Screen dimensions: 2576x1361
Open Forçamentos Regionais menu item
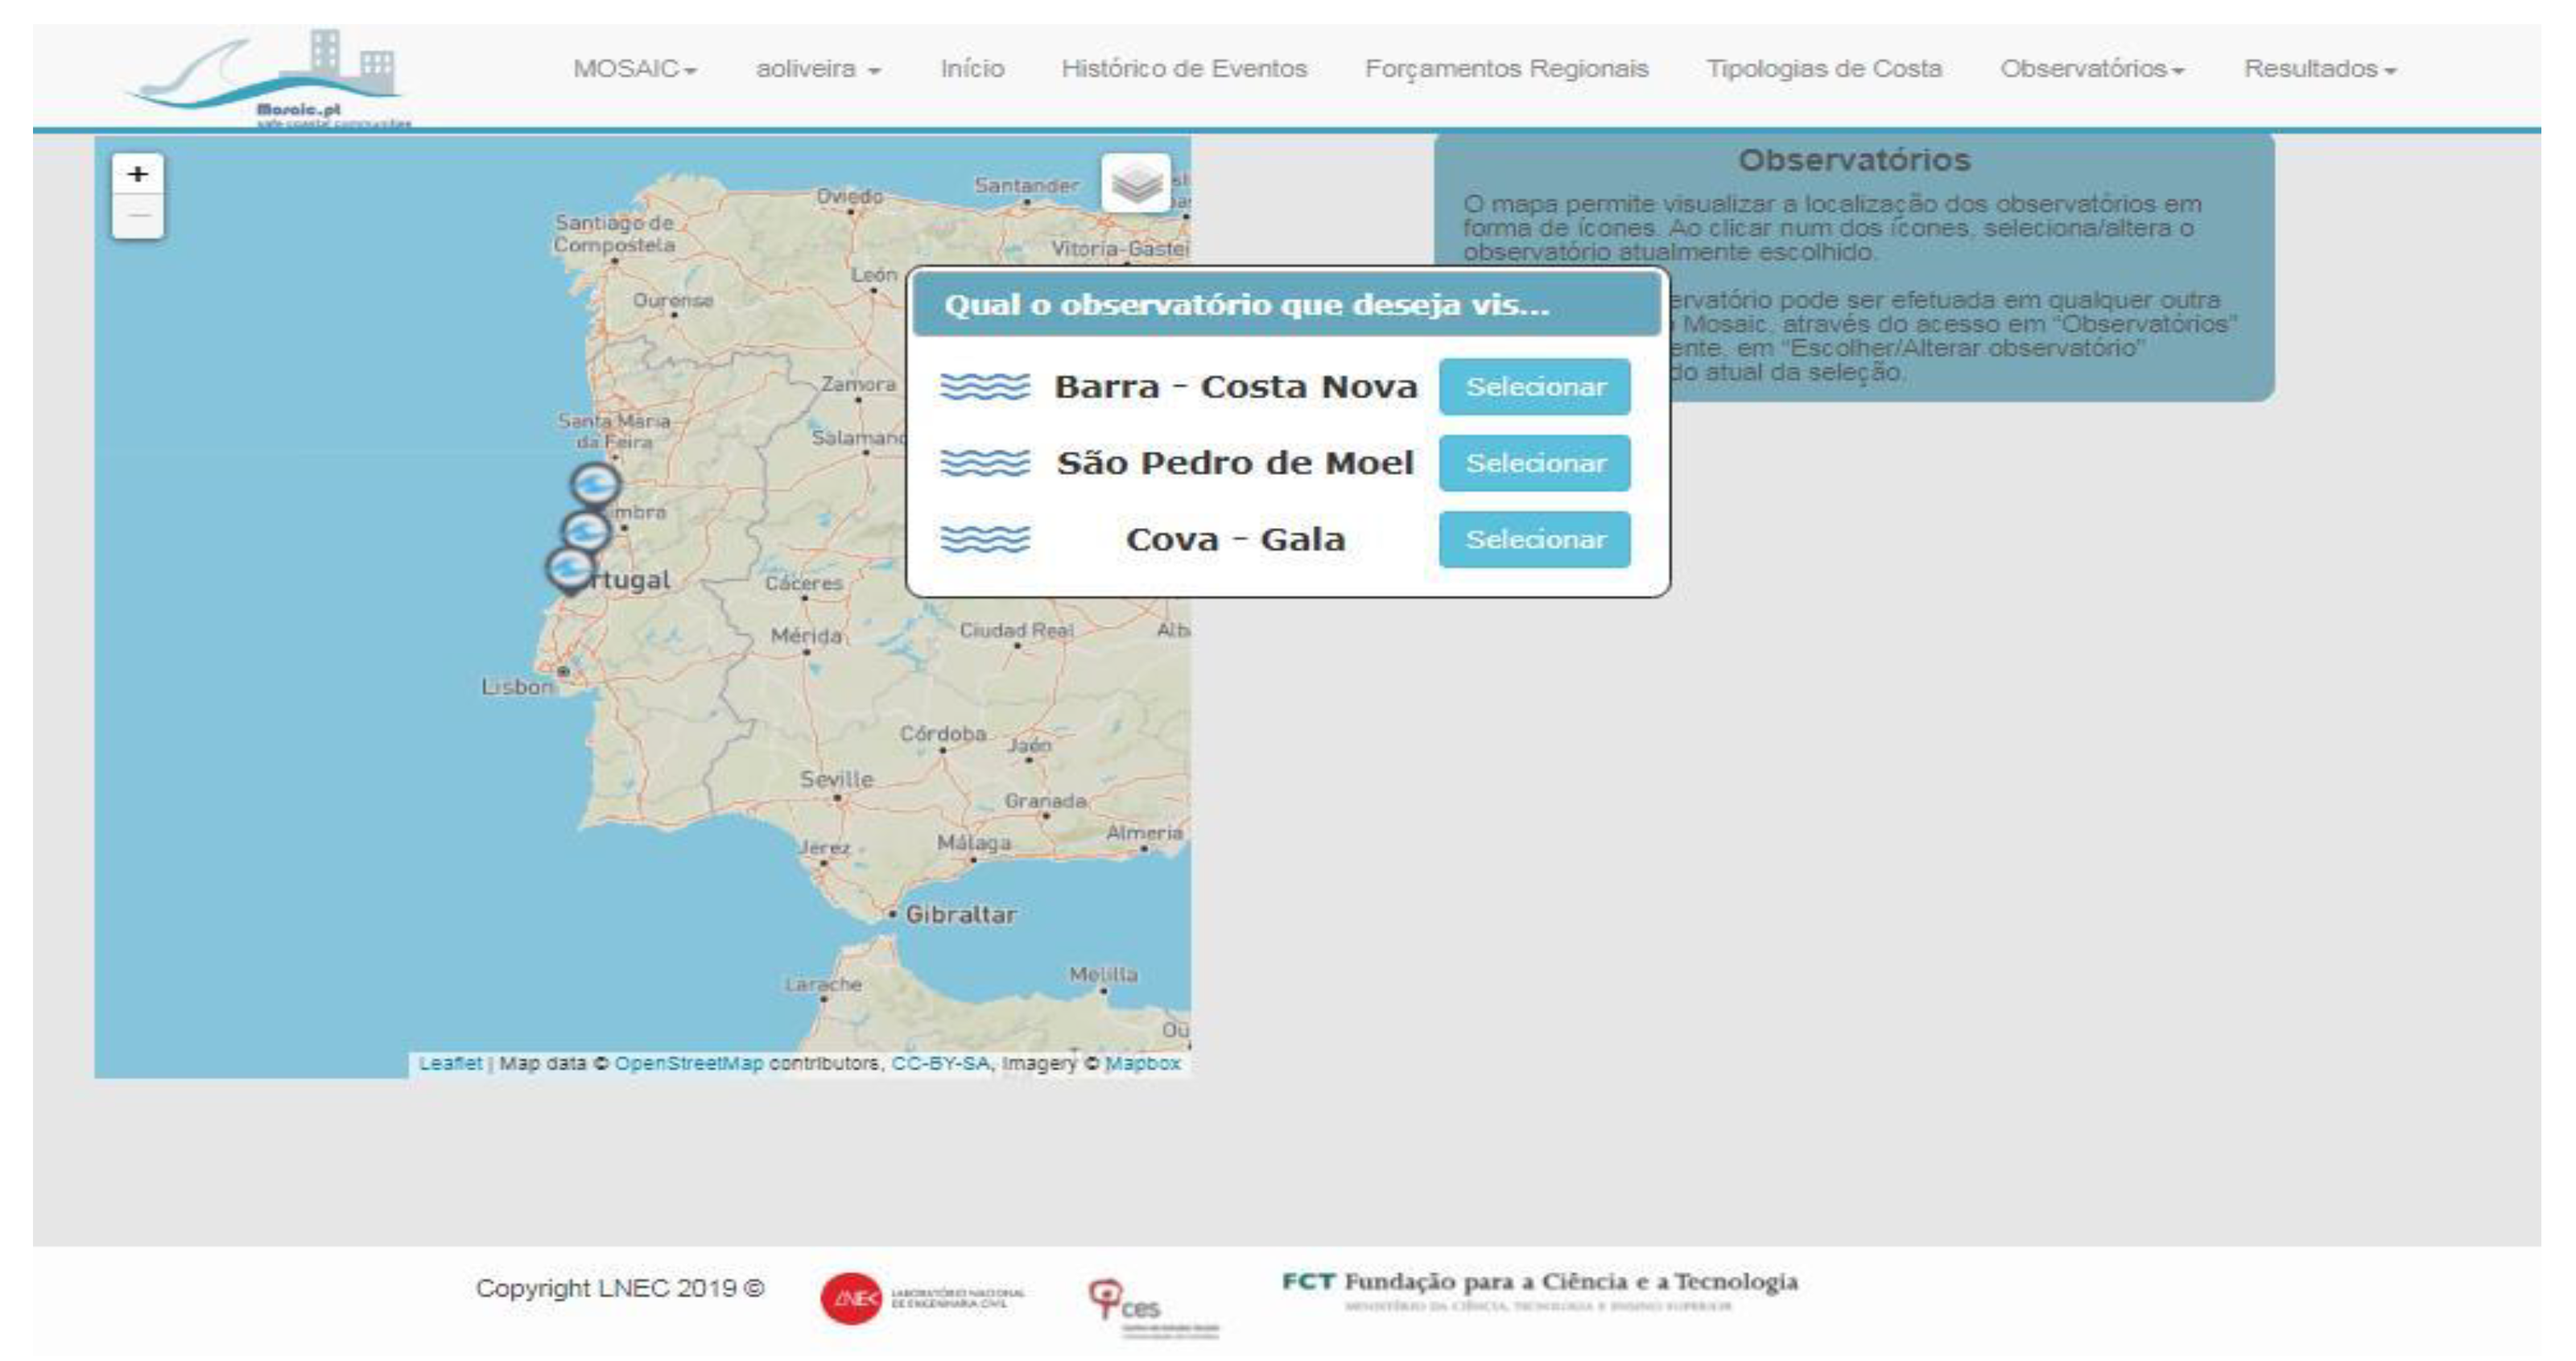1506,69
